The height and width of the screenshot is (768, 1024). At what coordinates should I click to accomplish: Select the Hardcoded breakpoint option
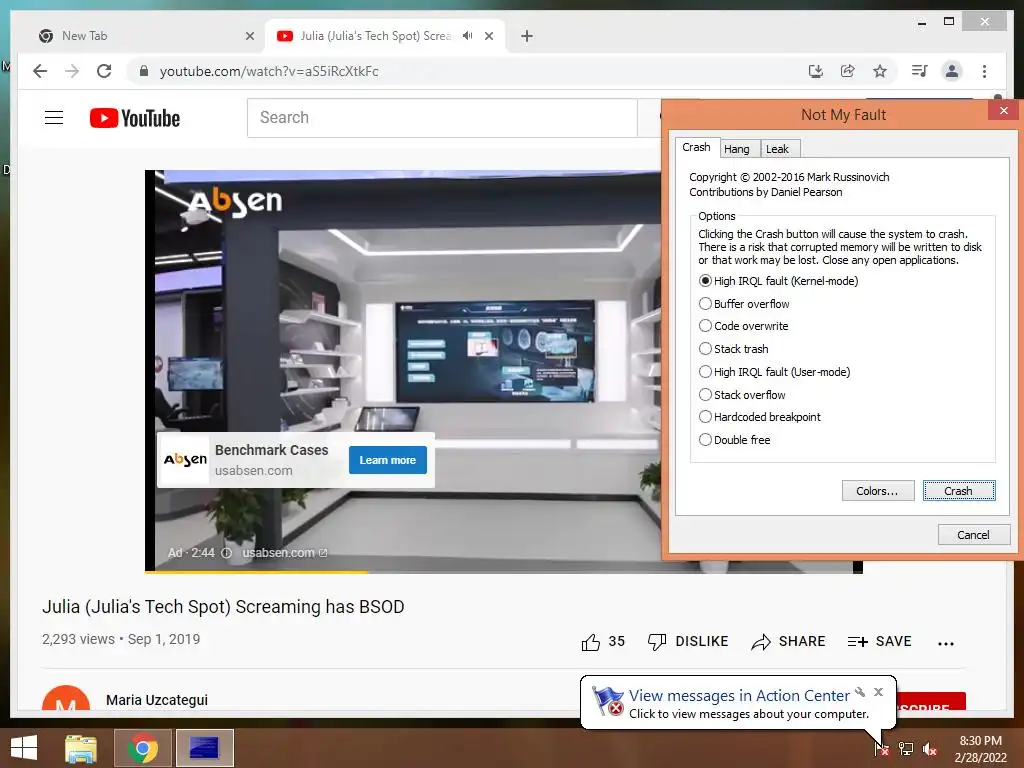click(x=760, y=417)
